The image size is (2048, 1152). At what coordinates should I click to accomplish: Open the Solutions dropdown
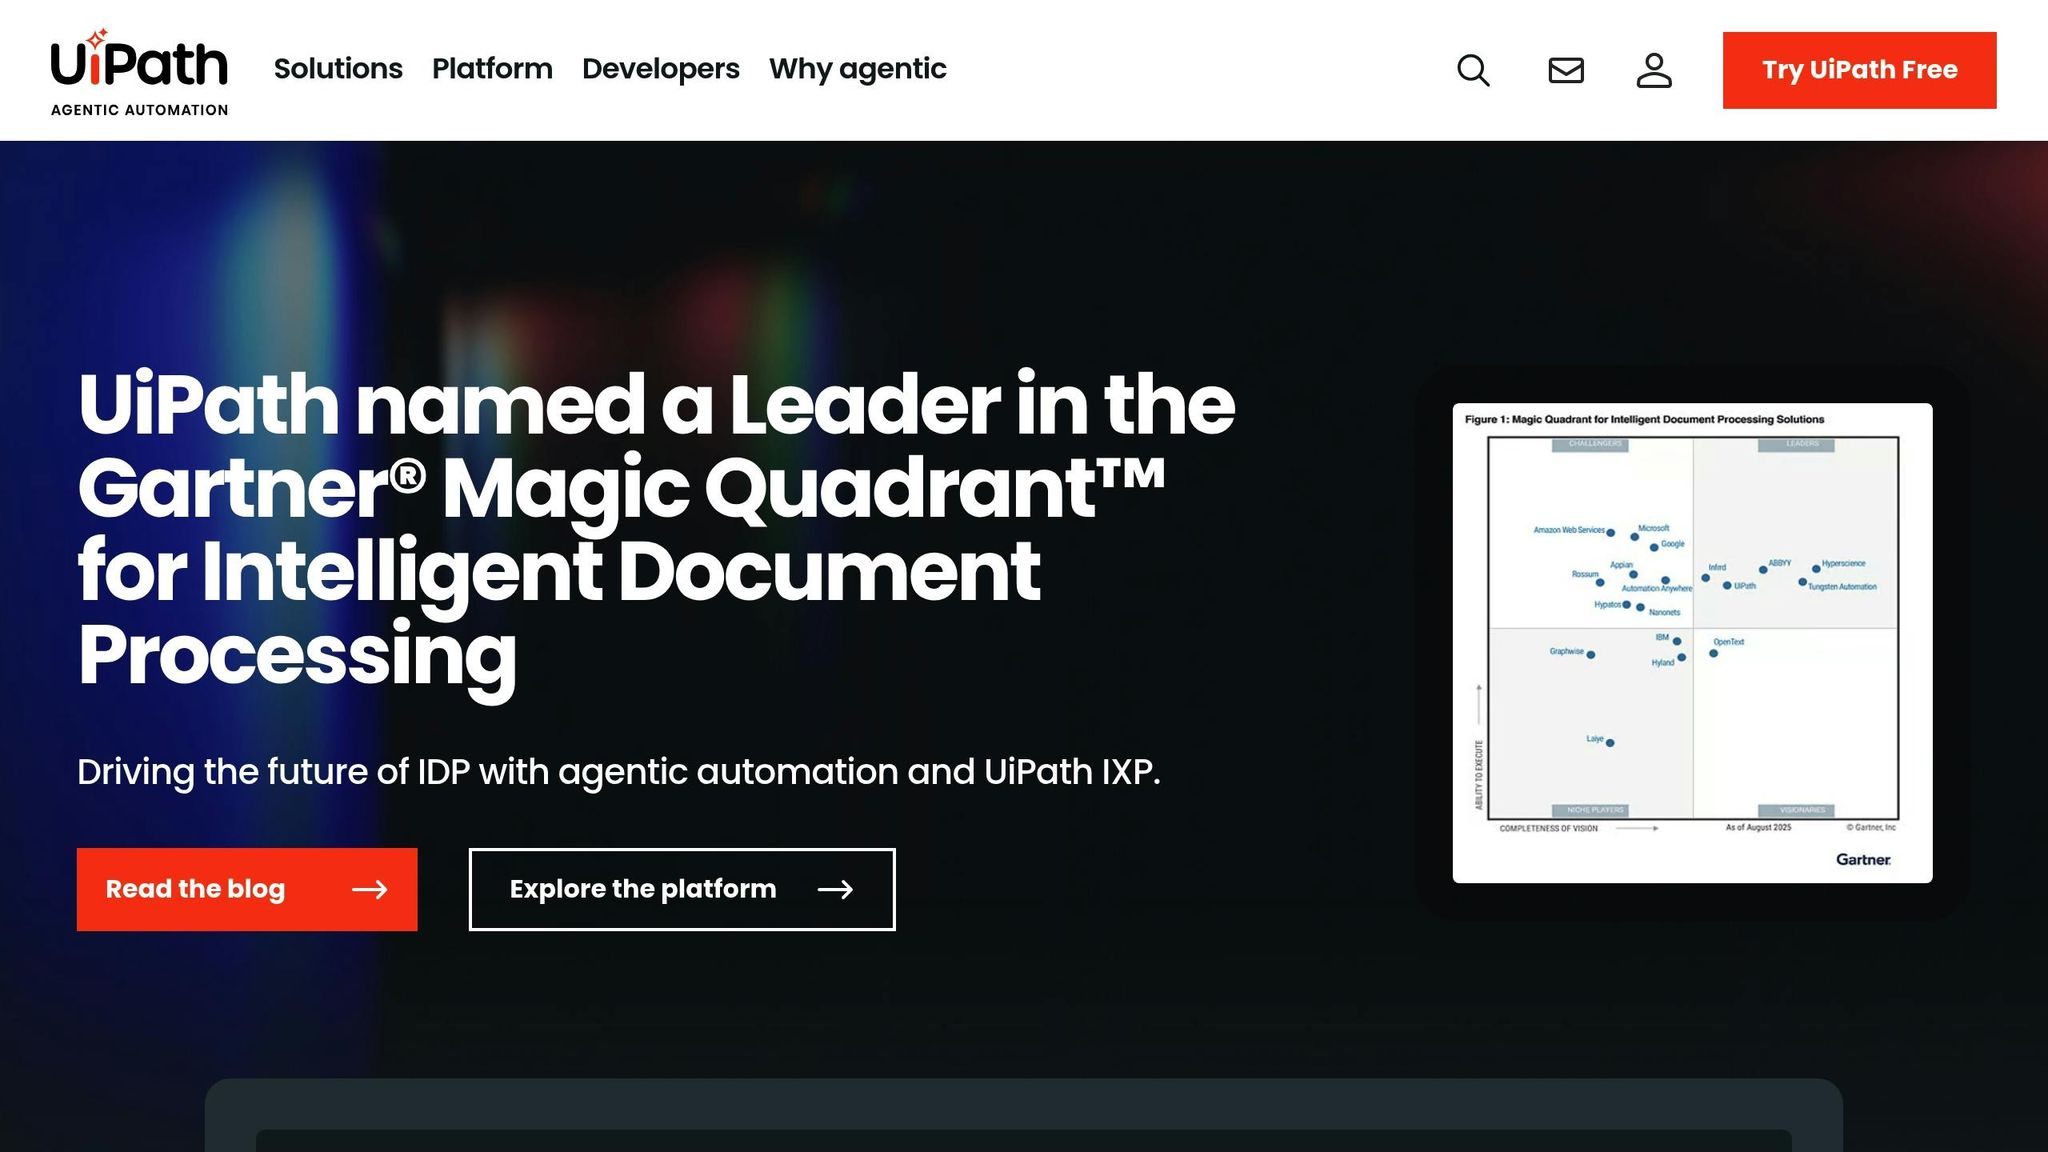point(338,69)
